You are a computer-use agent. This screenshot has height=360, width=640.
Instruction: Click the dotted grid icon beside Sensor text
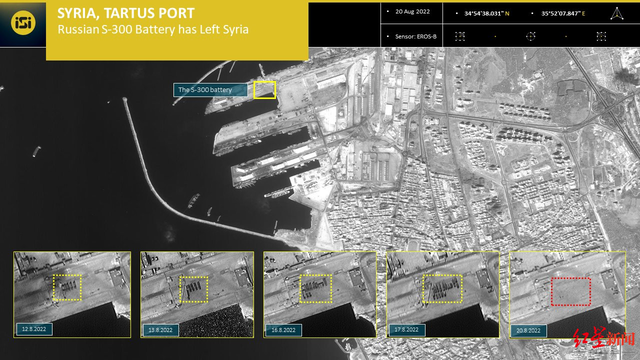coord(460,36)
